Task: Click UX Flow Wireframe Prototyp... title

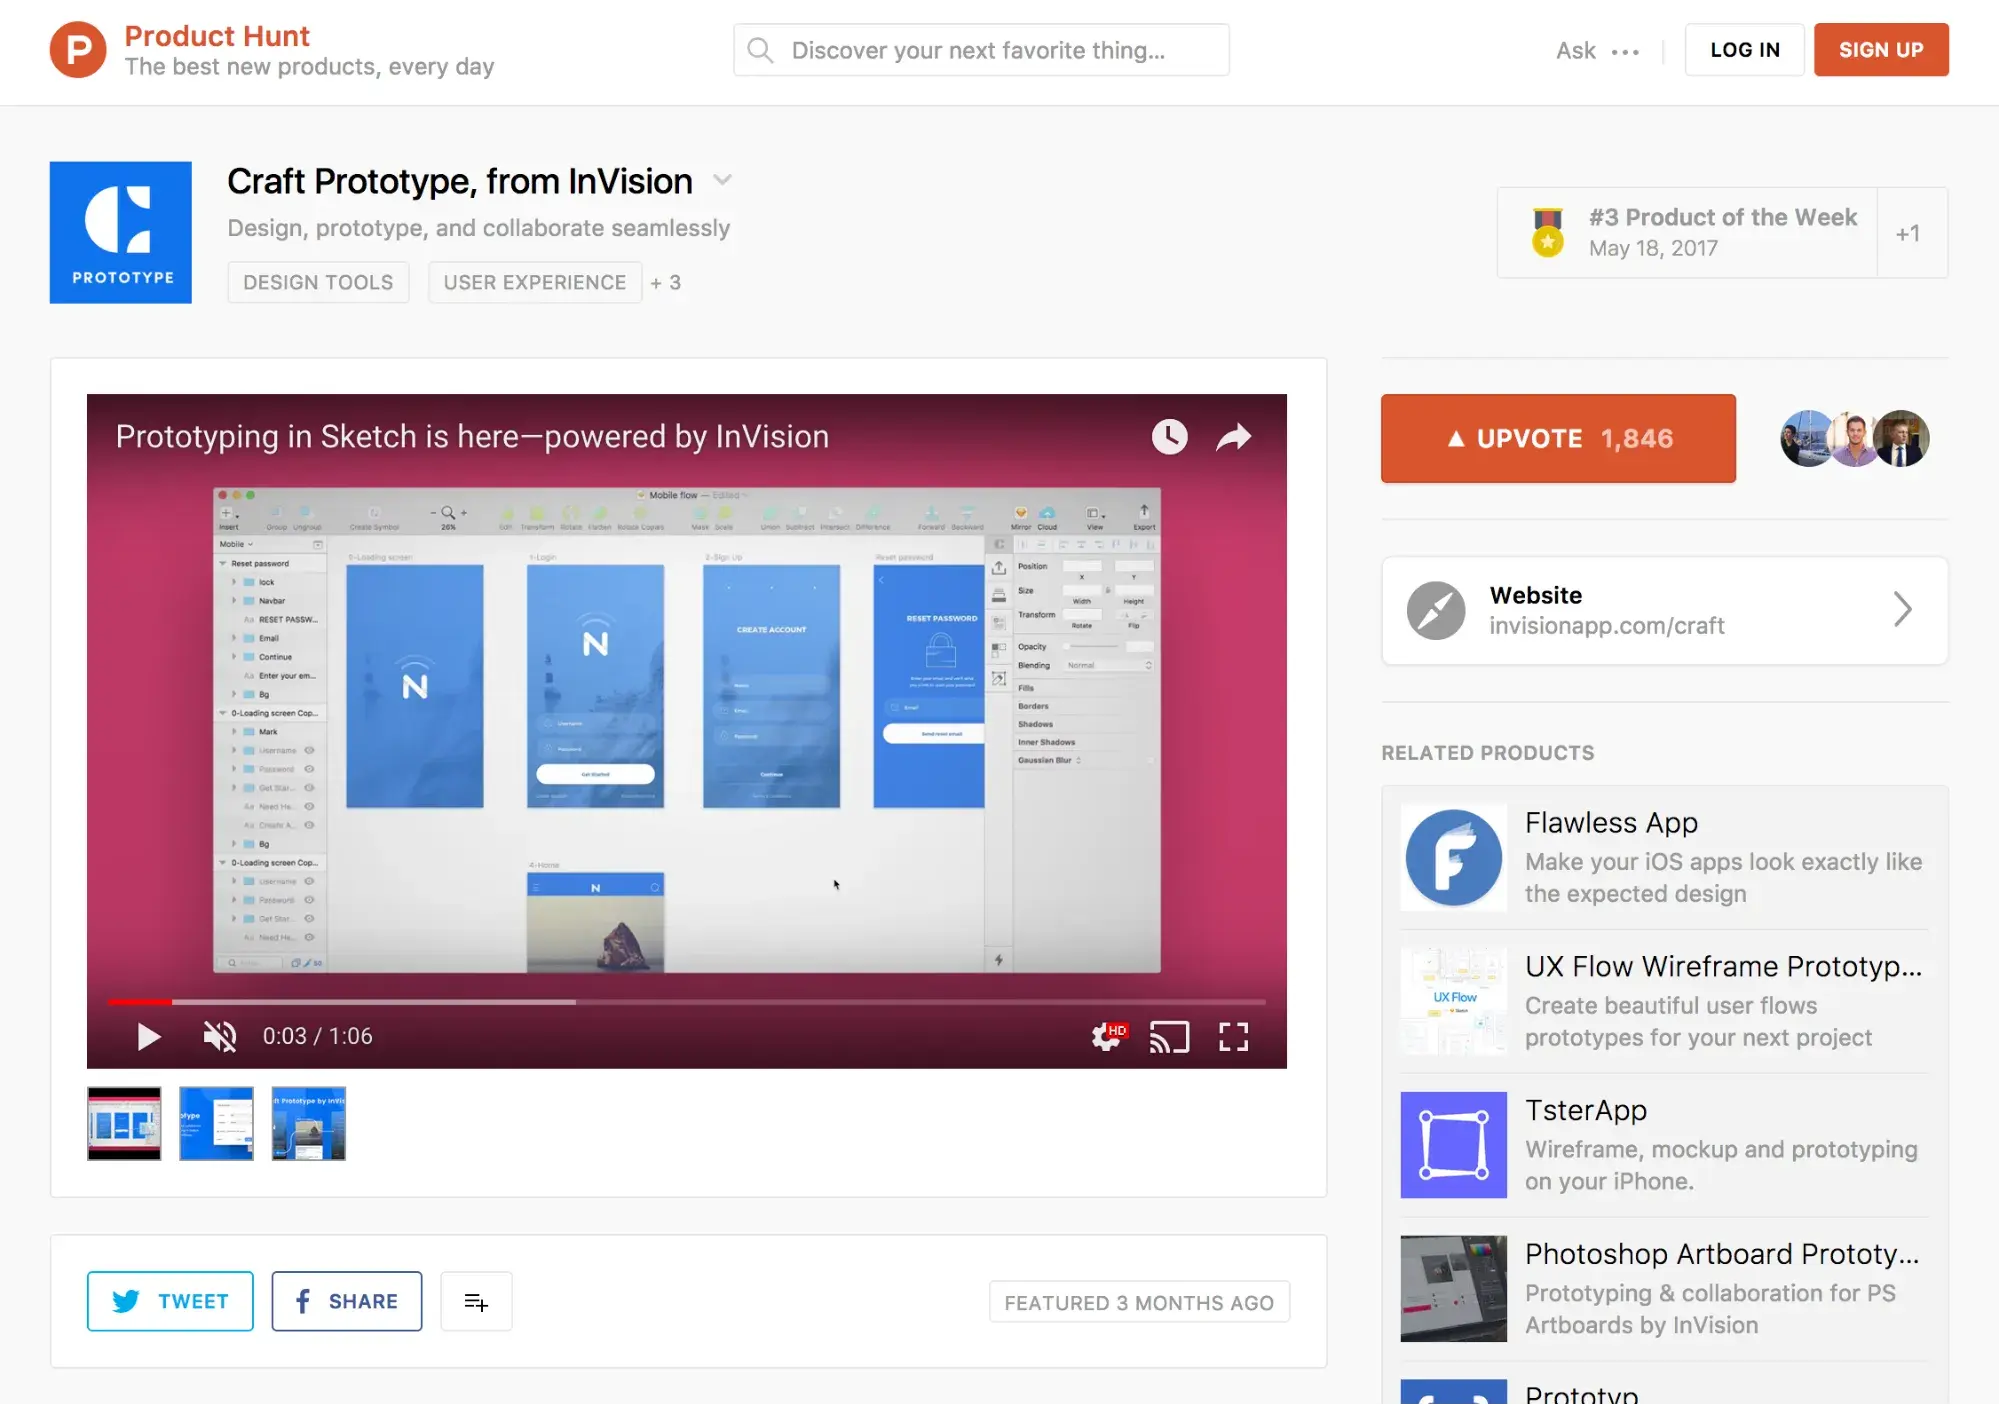Action: coord(1723,967)
